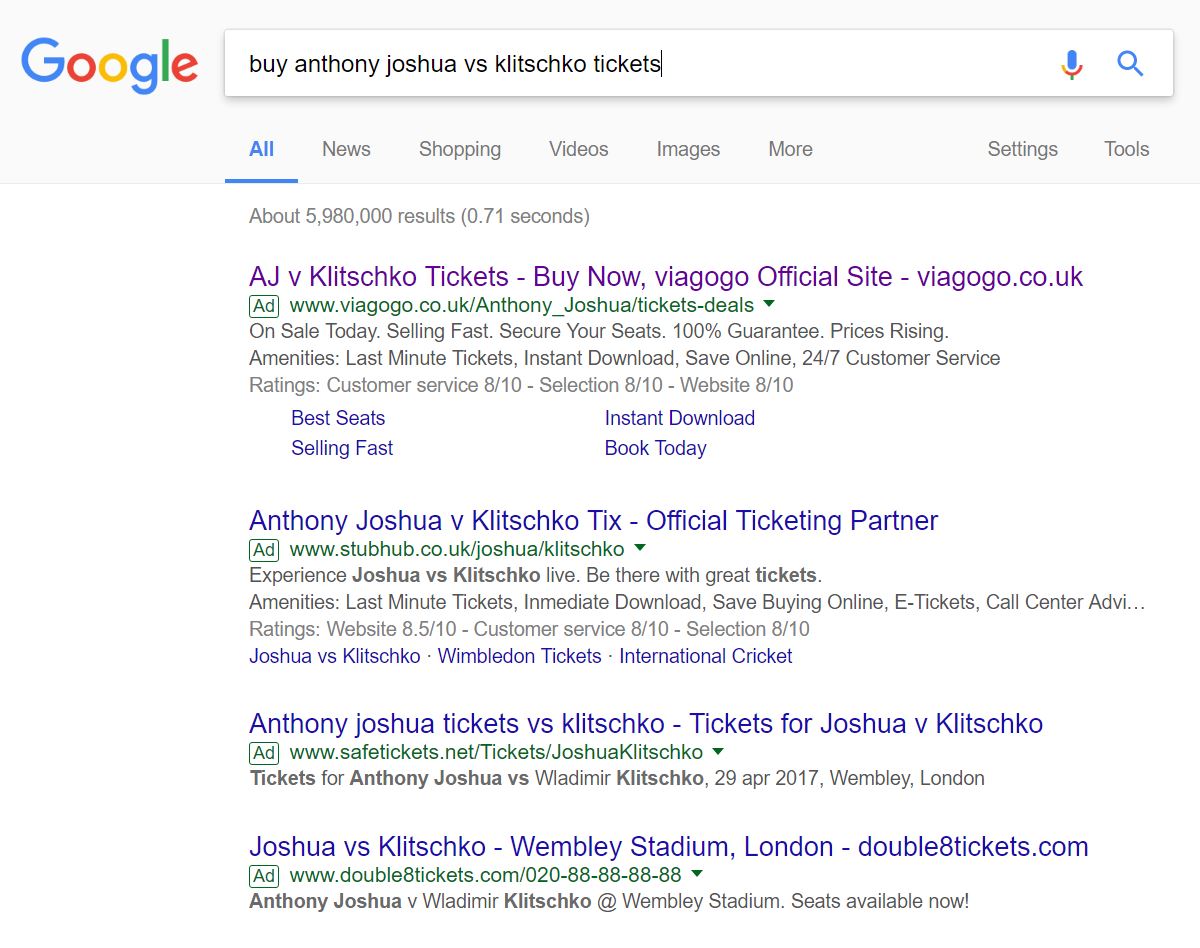Click the Book Today sitelink
The image size is (1200, 948).
tap(656, 448)
